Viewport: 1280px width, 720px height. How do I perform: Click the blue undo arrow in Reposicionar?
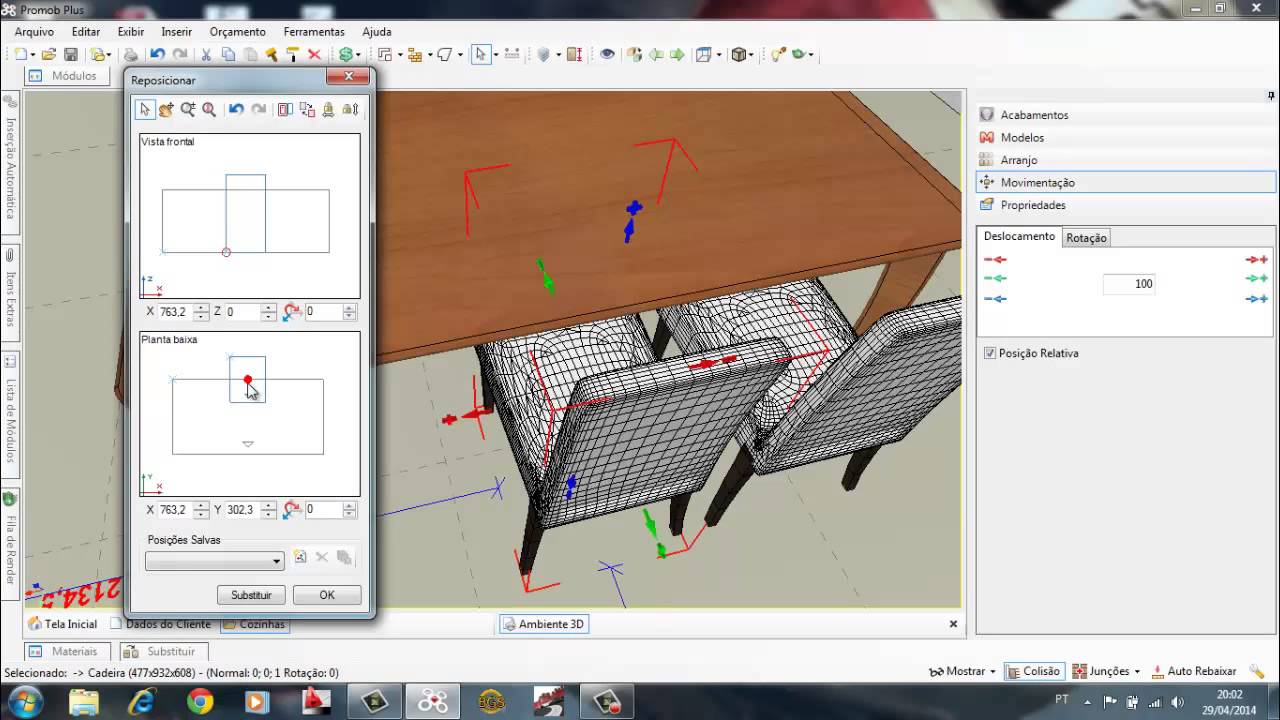(236, 109)
